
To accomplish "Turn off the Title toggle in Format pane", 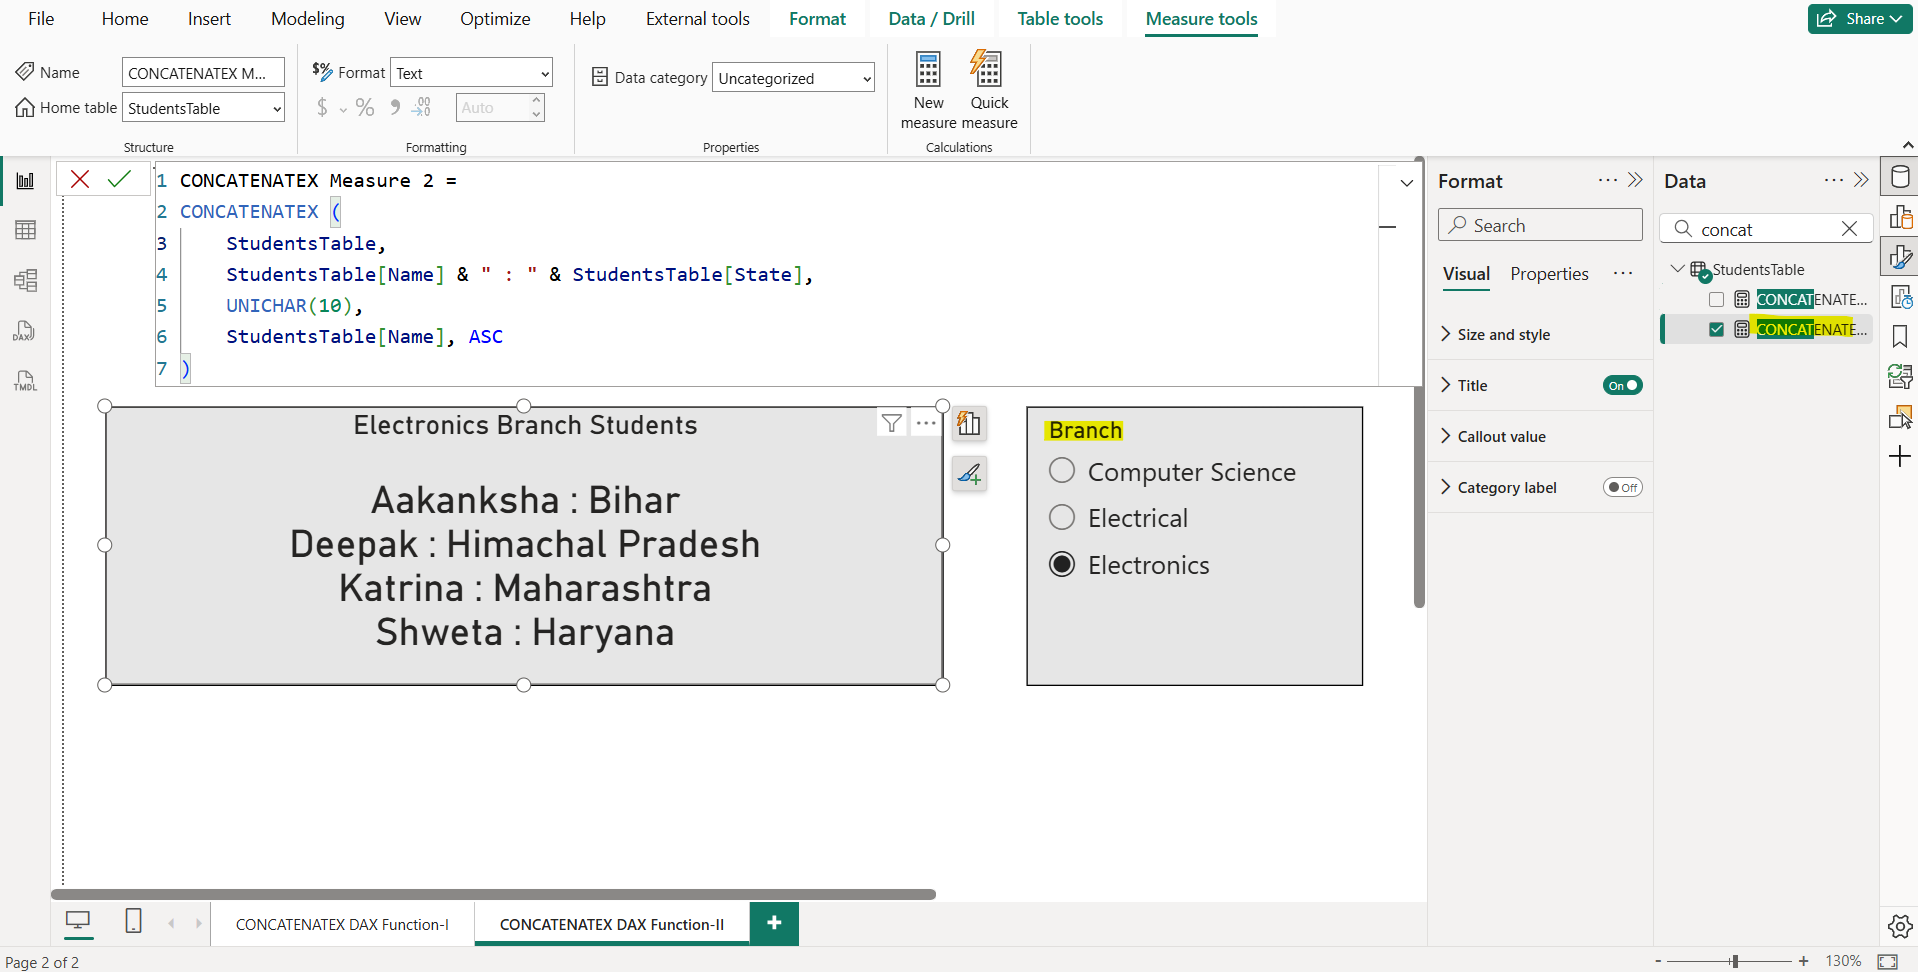I will (x=1621, y=385).
